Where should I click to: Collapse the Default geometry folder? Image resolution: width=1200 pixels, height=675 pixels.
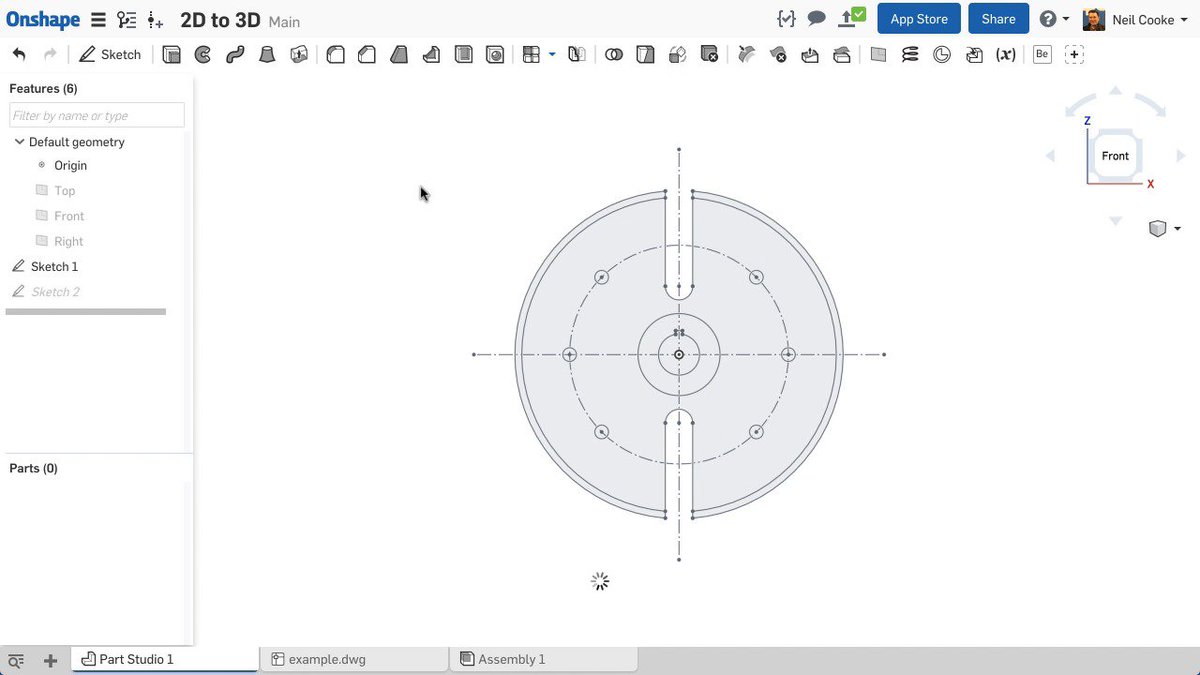pyautogui.click(x=19, y=142)
